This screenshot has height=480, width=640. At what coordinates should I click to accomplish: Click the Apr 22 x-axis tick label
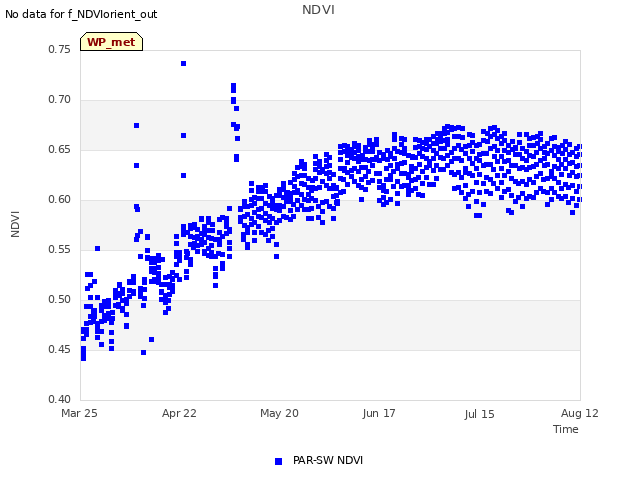[x=179, y=413]
